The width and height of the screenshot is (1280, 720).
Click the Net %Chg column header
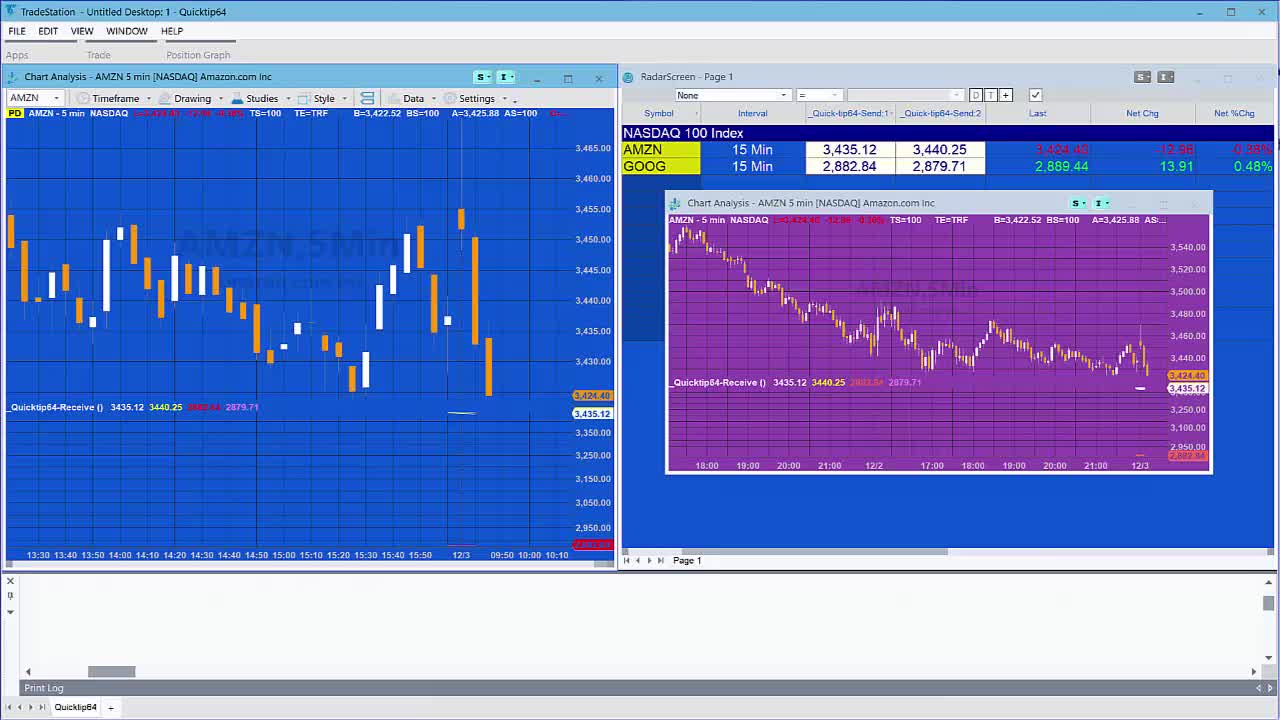pos(1234,113)
